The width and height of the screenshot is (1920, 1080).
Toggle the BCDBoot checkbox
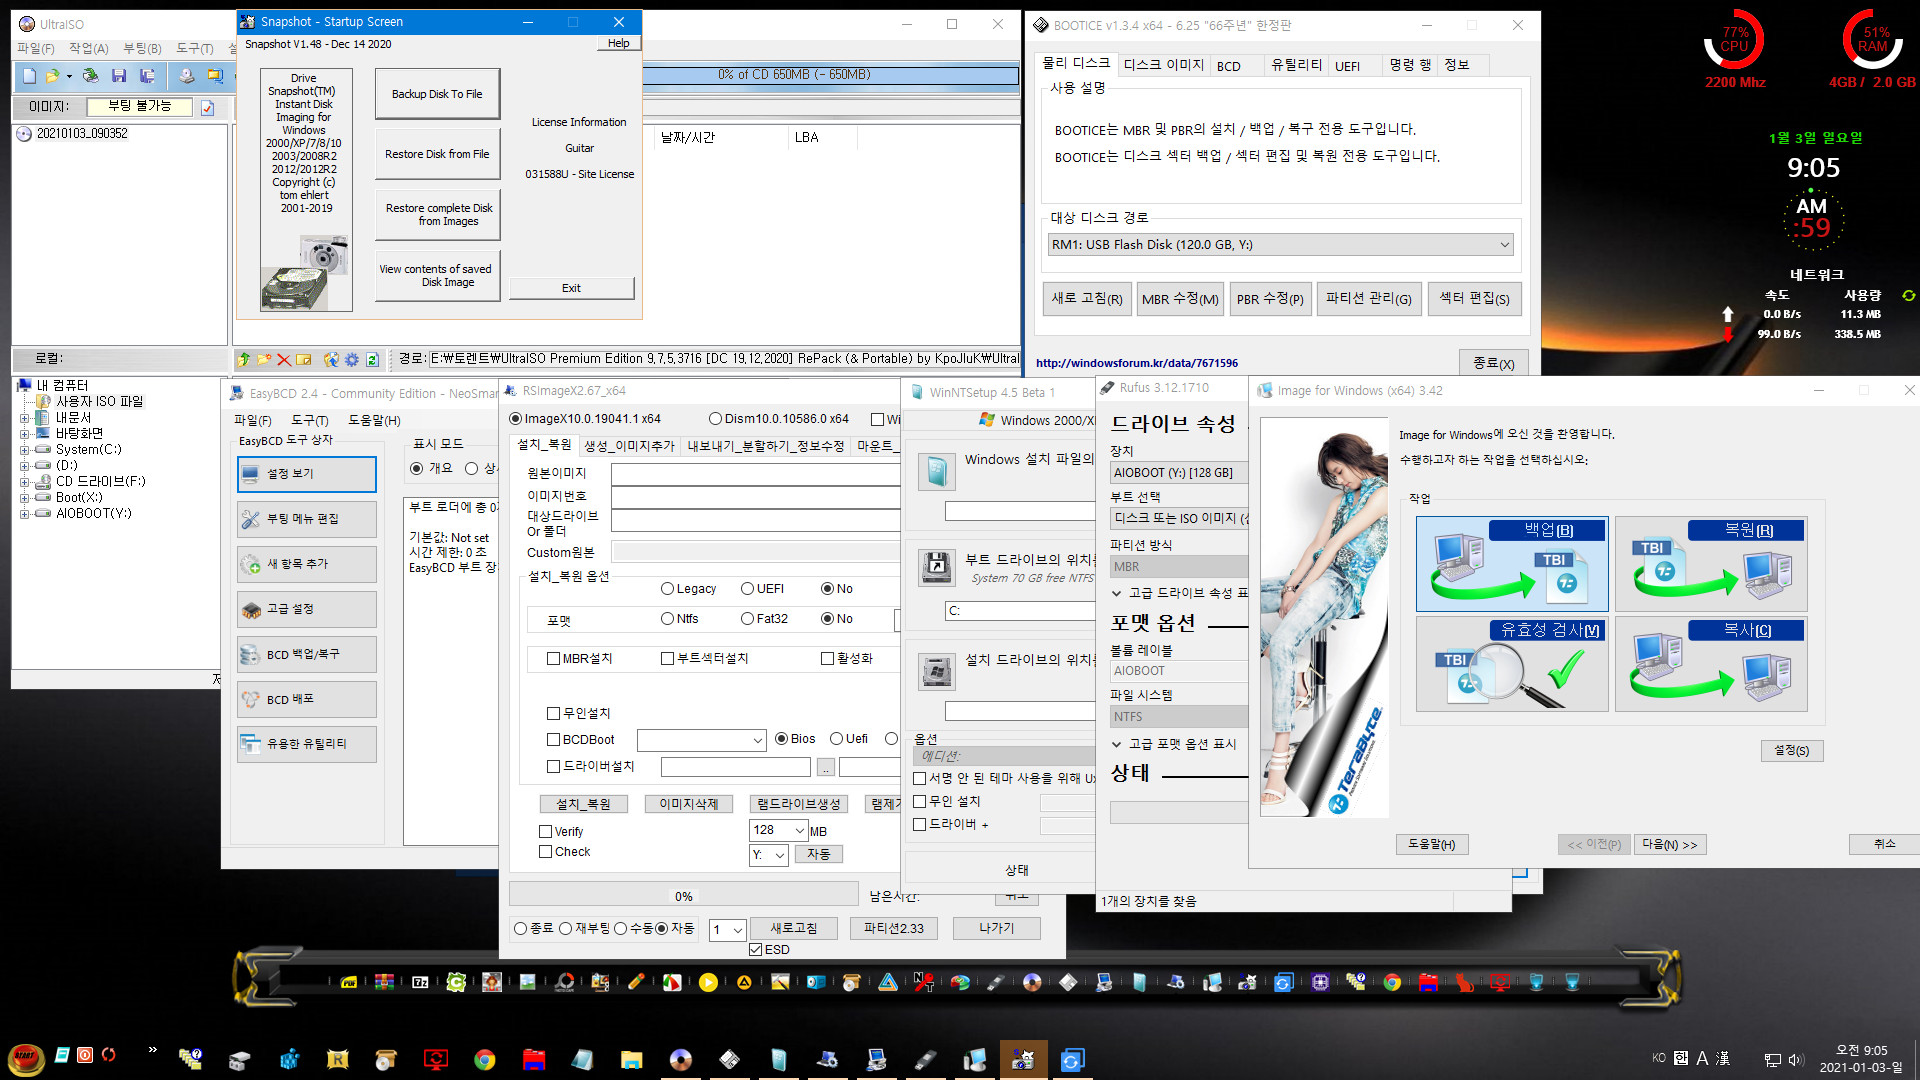coord(553,740)
